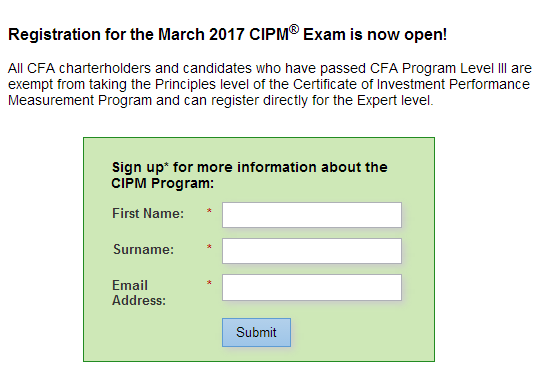This screenshot has height=377, width=558.
Task: Click the red asterisk beside First Name
Action: [x=209, y=211]
